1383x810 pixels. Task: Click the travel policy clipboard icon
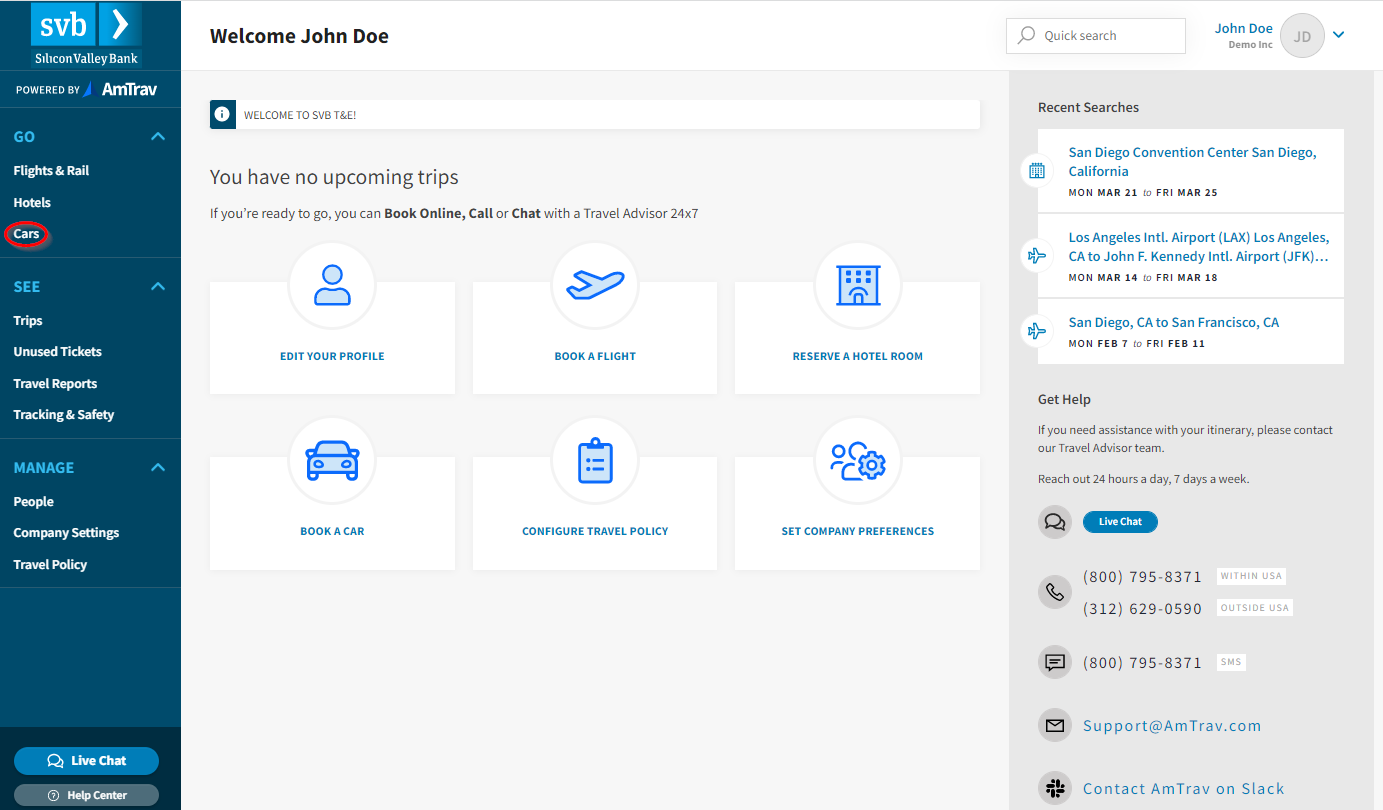tap(595, 461)
